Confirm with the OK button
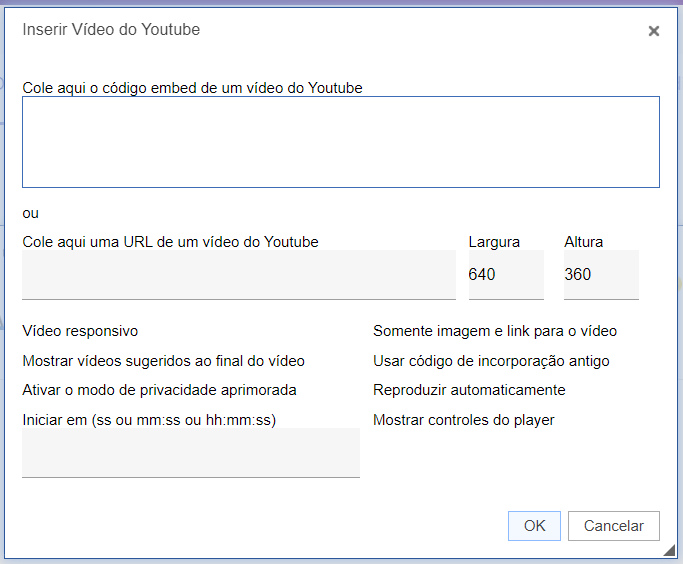683x564 pixels. tap(534, 526)
